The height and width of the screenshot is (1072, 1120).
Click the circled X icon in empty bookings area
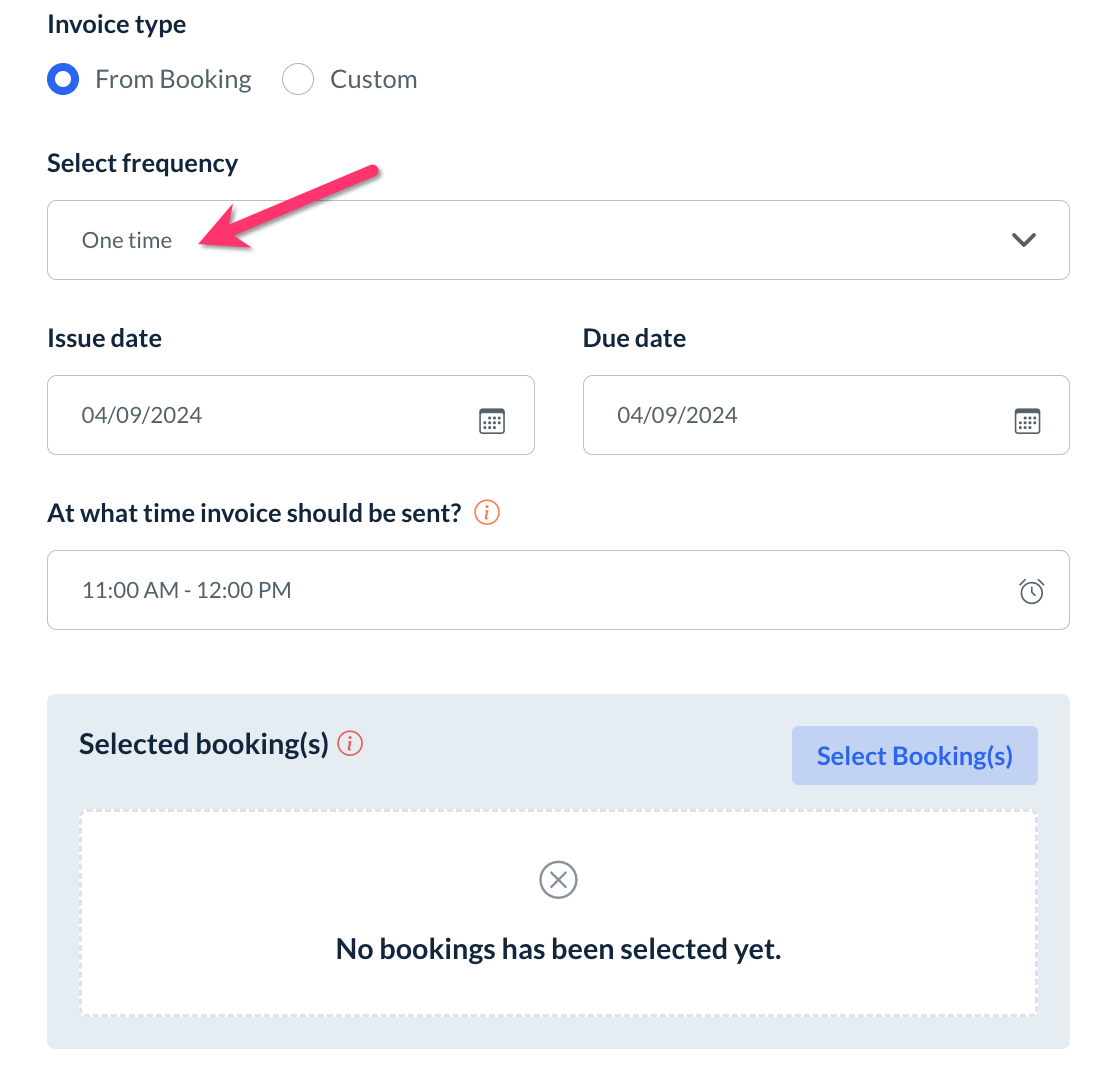(x=558, y=880)
